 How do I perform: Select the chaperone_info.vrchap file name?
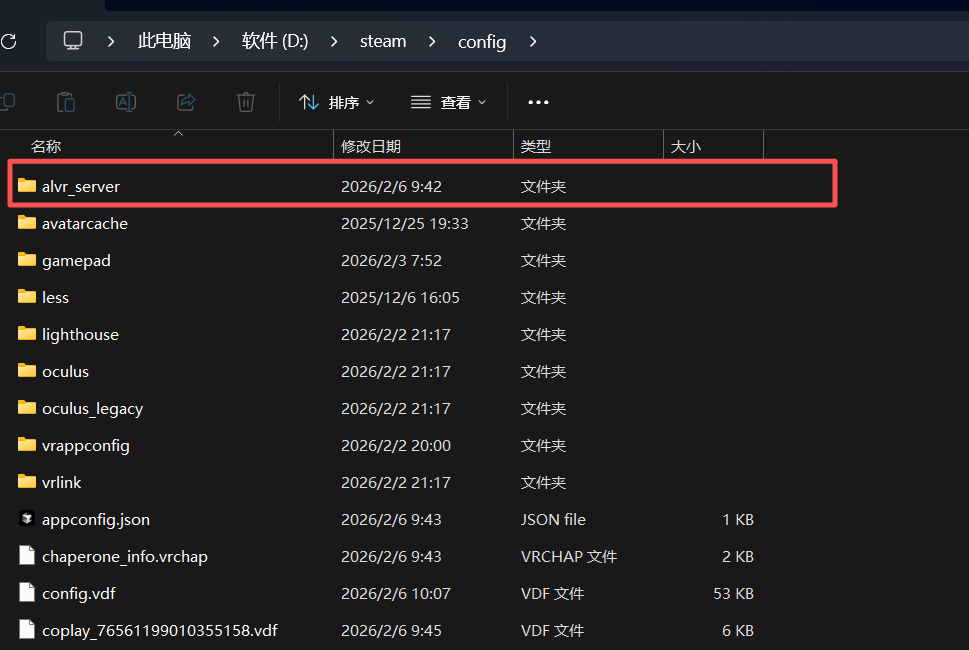125,557
